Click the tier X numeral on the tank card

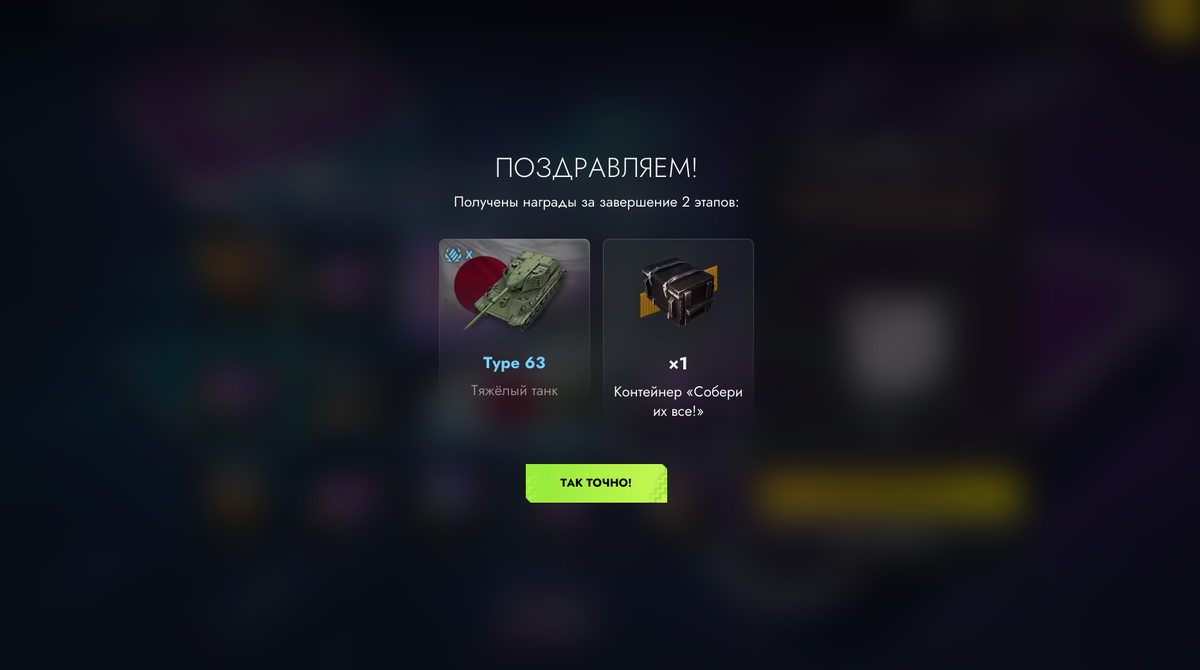click(x=469, y=255)
